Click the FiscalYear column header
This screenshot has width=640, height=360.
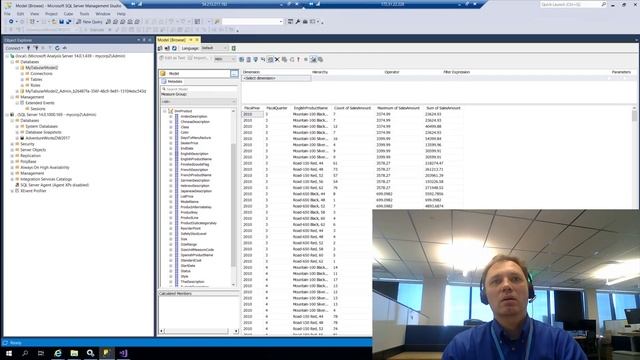(x=252, y=108)
